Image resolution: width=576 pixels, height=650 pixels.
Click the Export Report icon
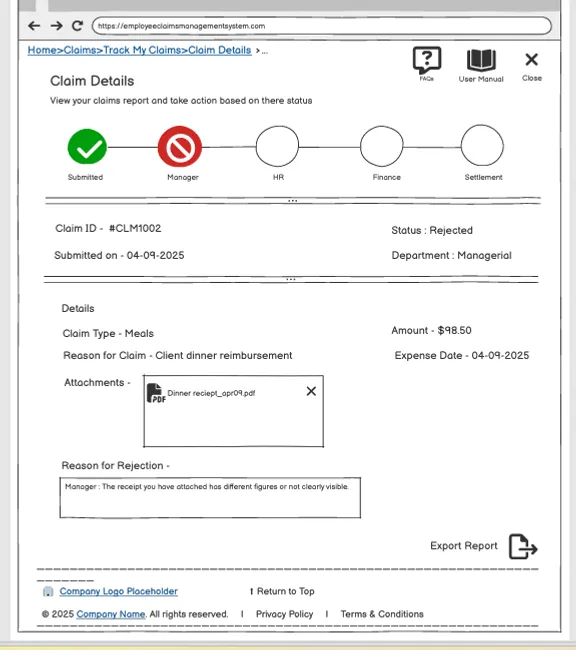tap(523, 547)
